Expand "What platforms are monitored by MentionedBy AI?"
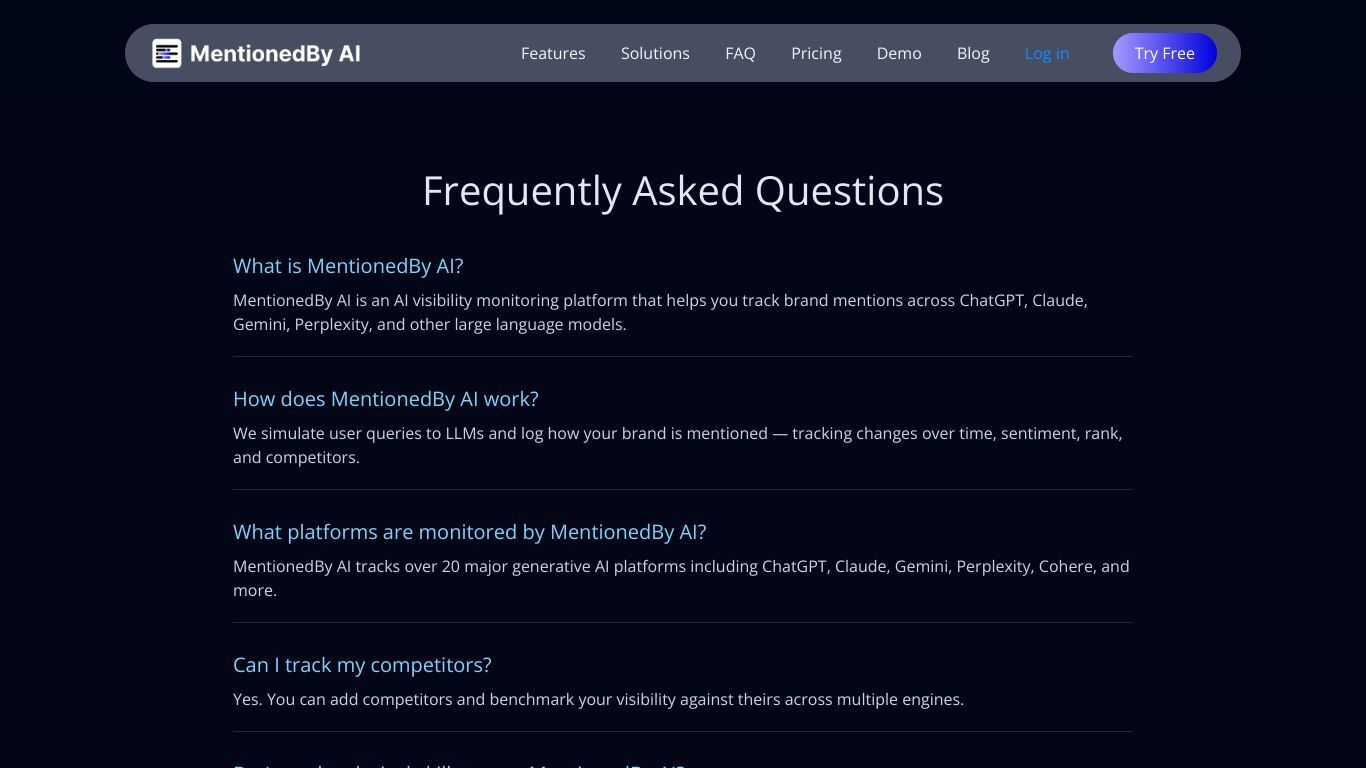This screenshot has height=768, width=1366. [470, 532]
